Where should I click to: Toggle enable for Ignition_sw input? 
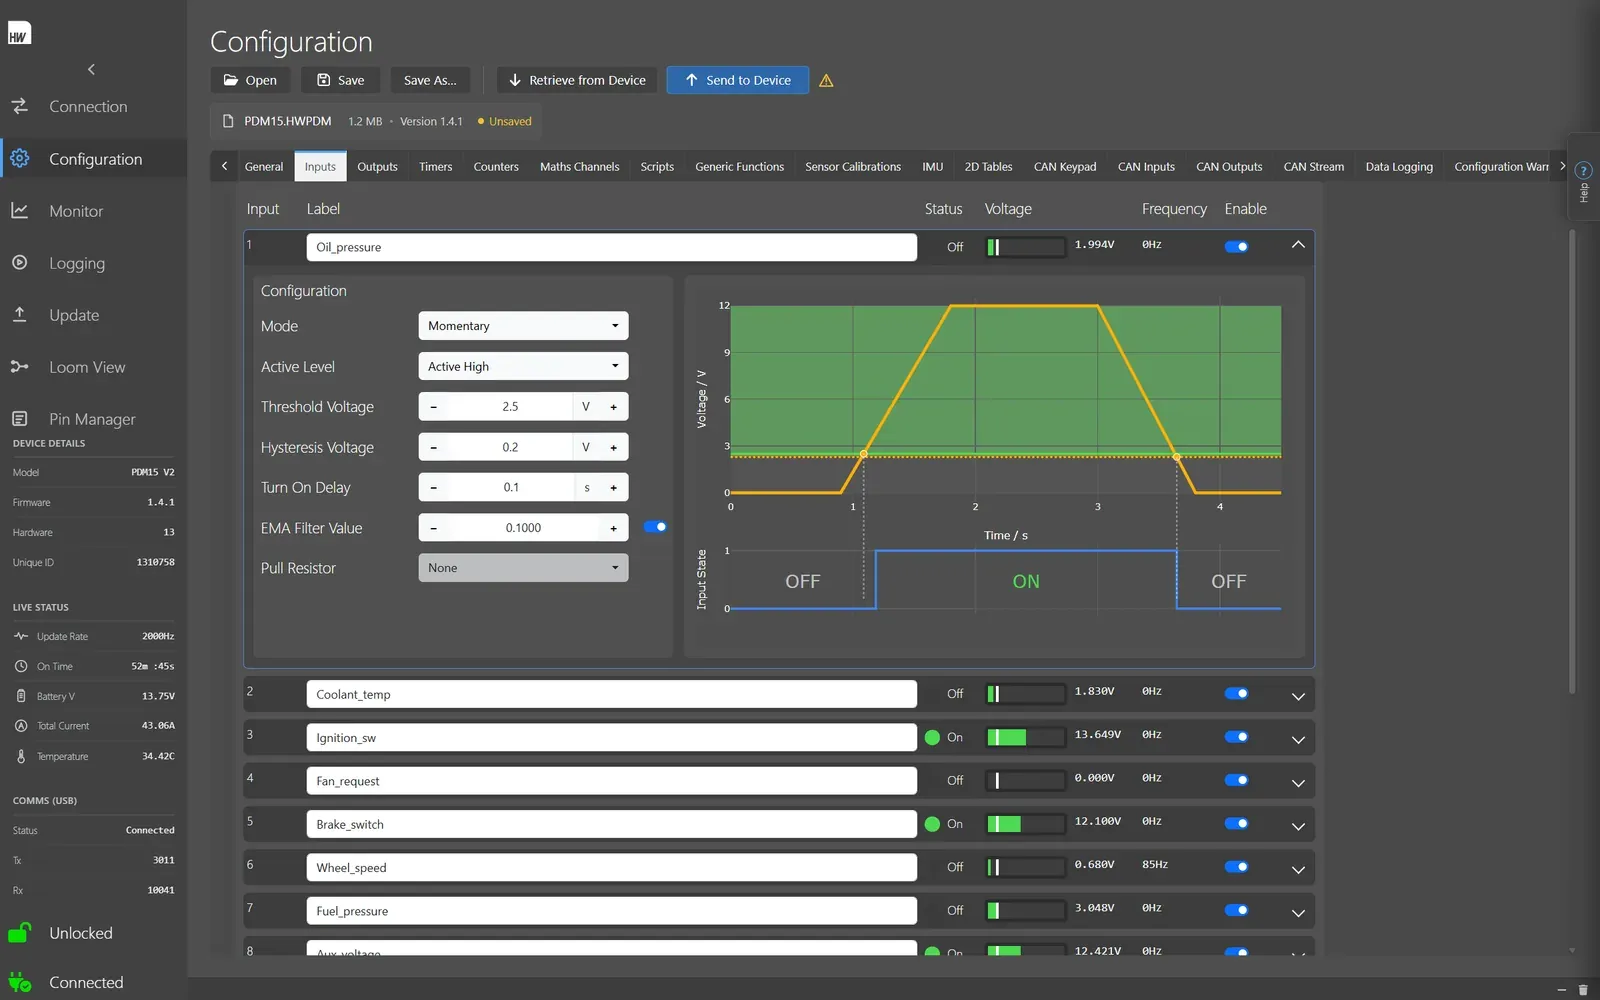pos(1236,737)
